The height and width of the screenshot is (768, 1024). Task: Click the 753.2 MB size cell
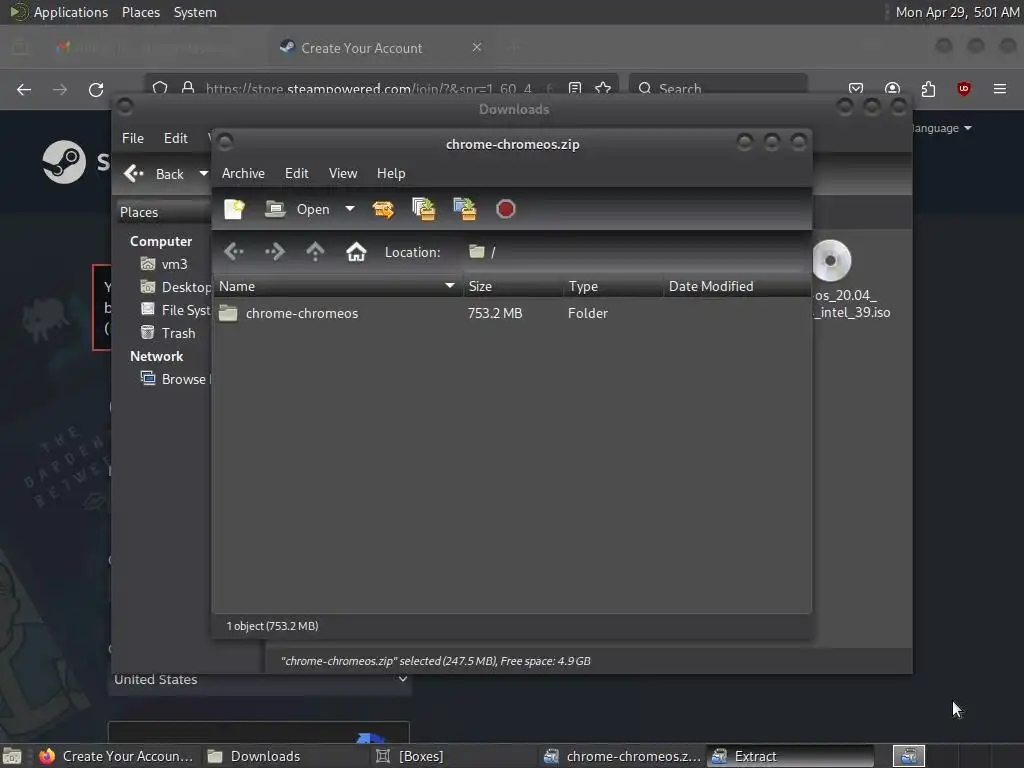(x=495, y=313)
